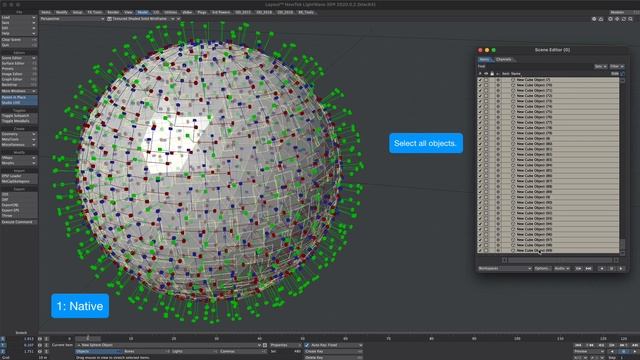The width and height of the screenshot is (640, 360).
Task: Expand the More Windows dropdown
Action: (x=19, y=91)
